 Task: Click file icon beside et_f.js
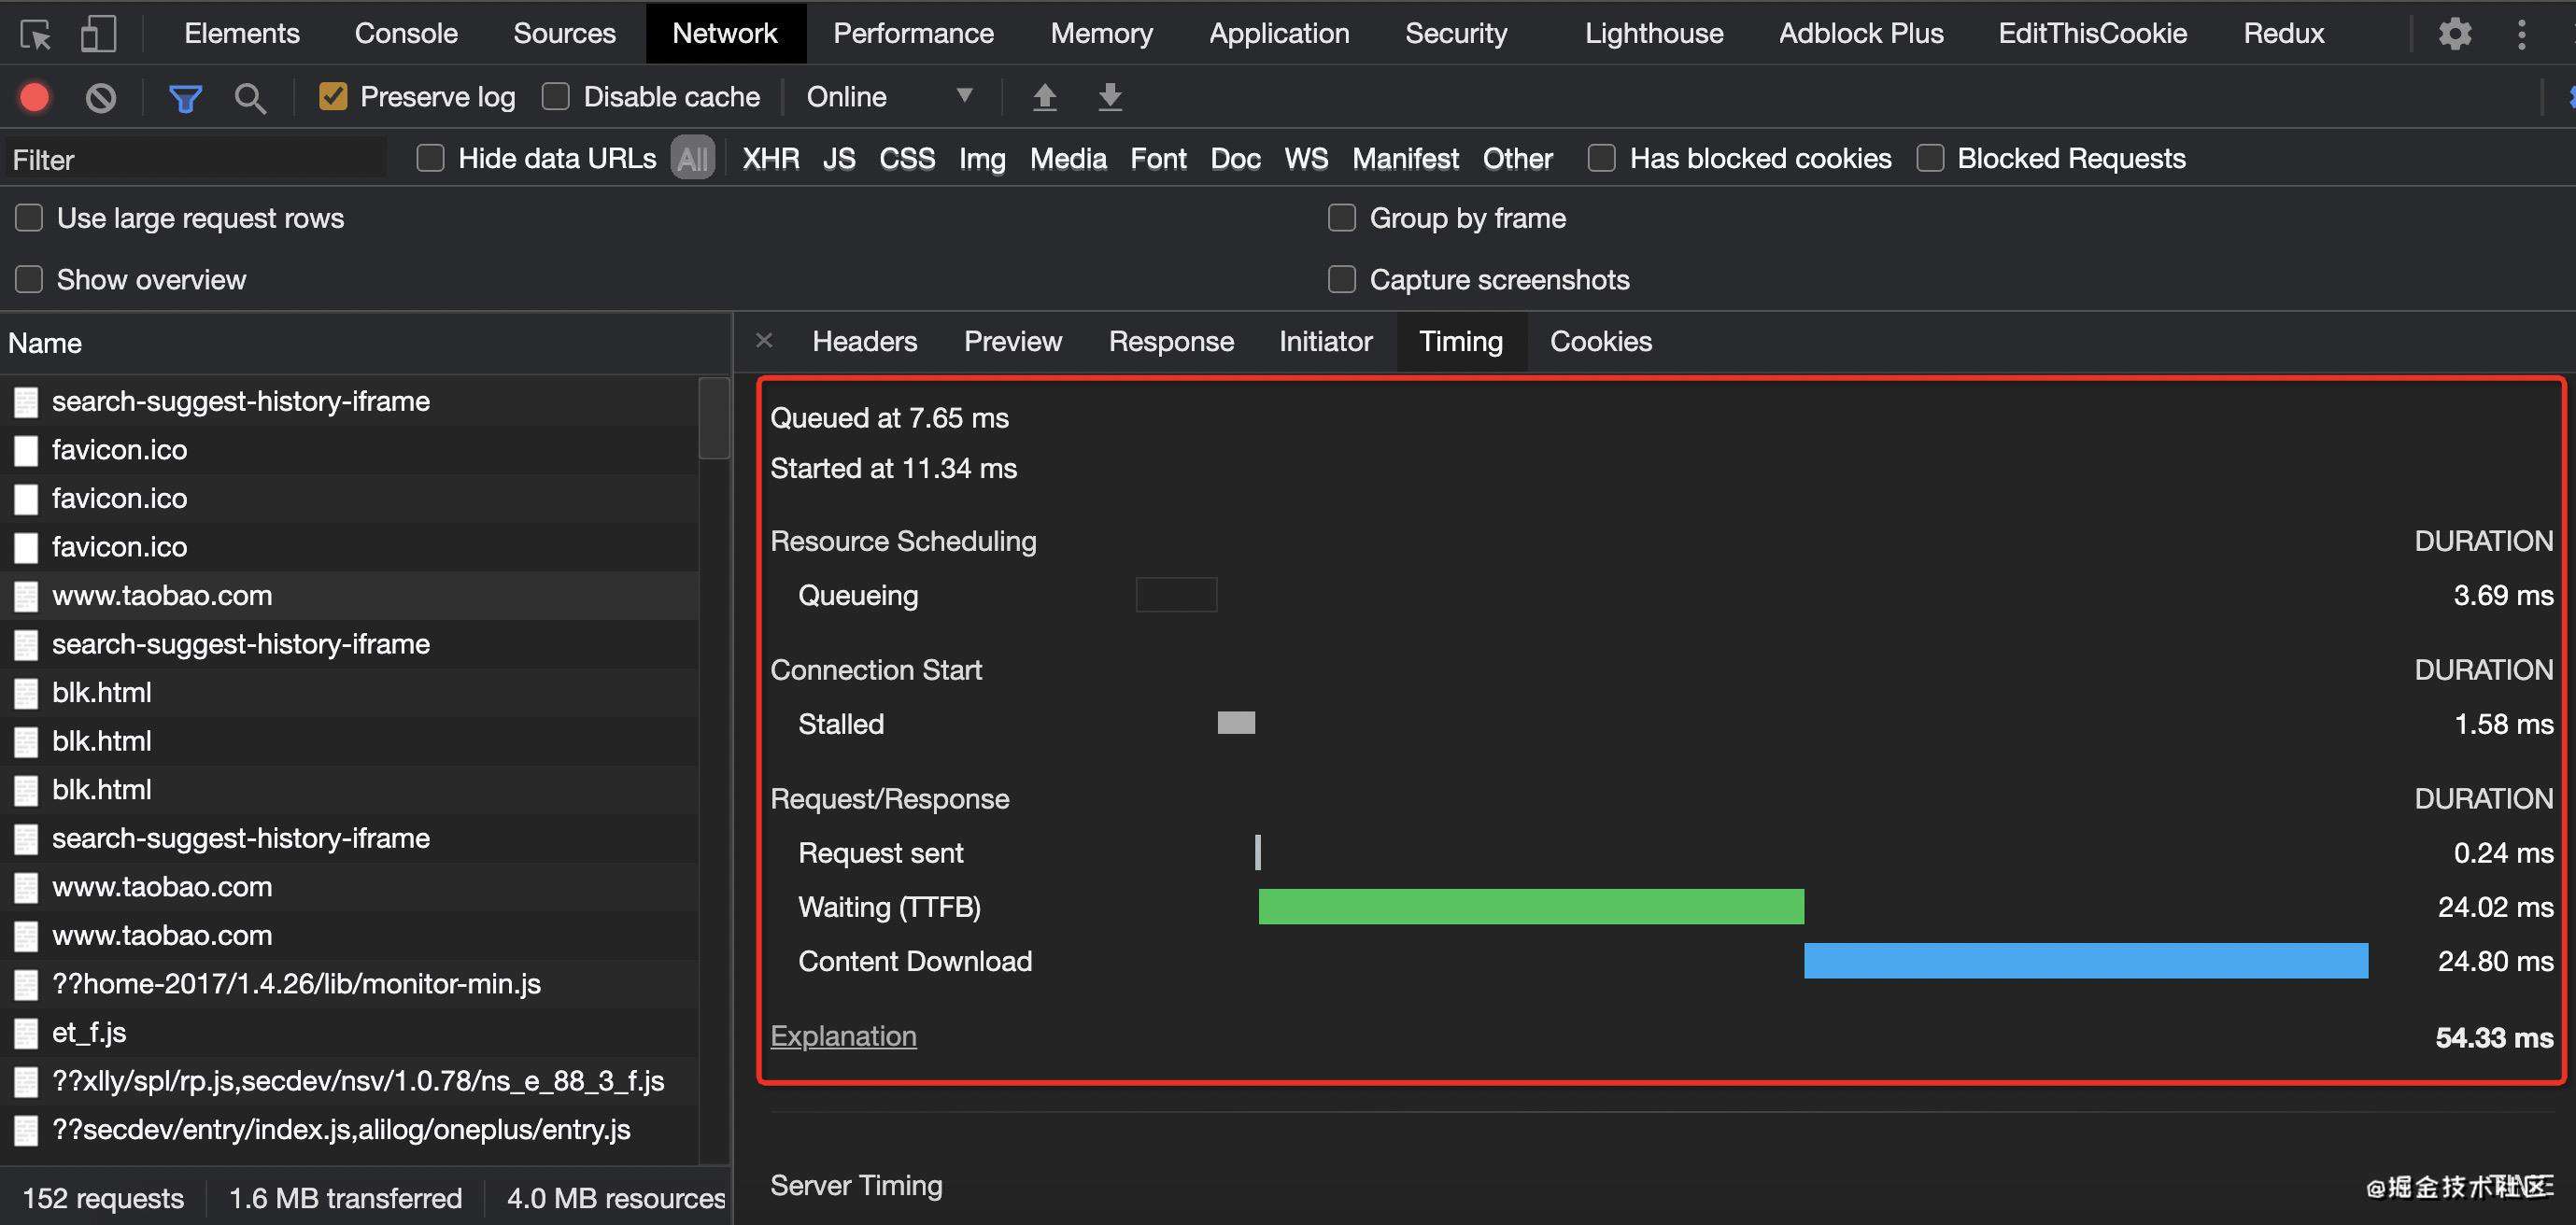click(26, 1033)
